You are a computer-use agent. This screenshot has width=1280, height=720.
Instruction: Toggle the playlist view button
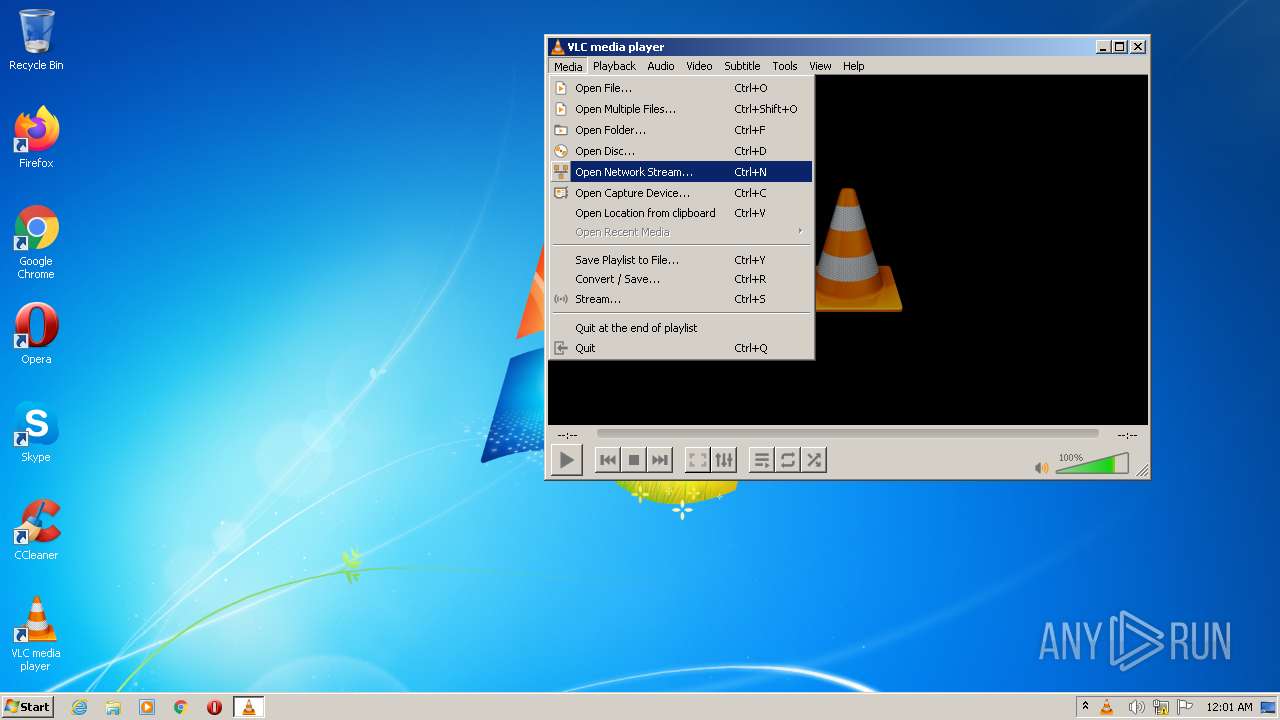tap(762, 460)
